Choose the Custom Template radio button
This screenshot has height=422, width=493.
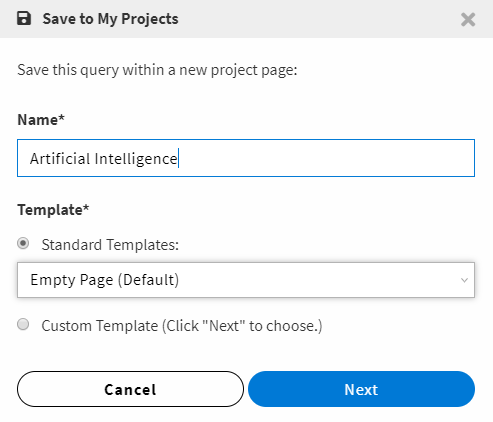[x=23, y=324]
